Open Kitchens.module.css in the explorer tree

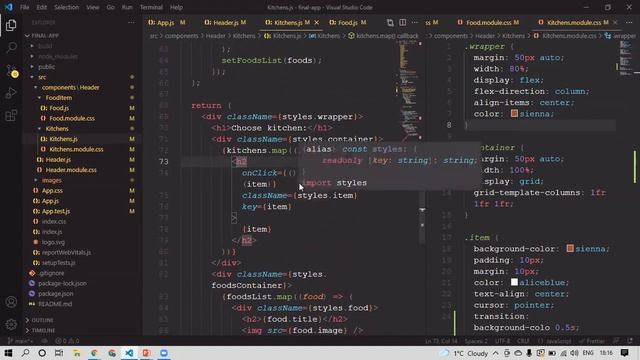coord(76,149)
